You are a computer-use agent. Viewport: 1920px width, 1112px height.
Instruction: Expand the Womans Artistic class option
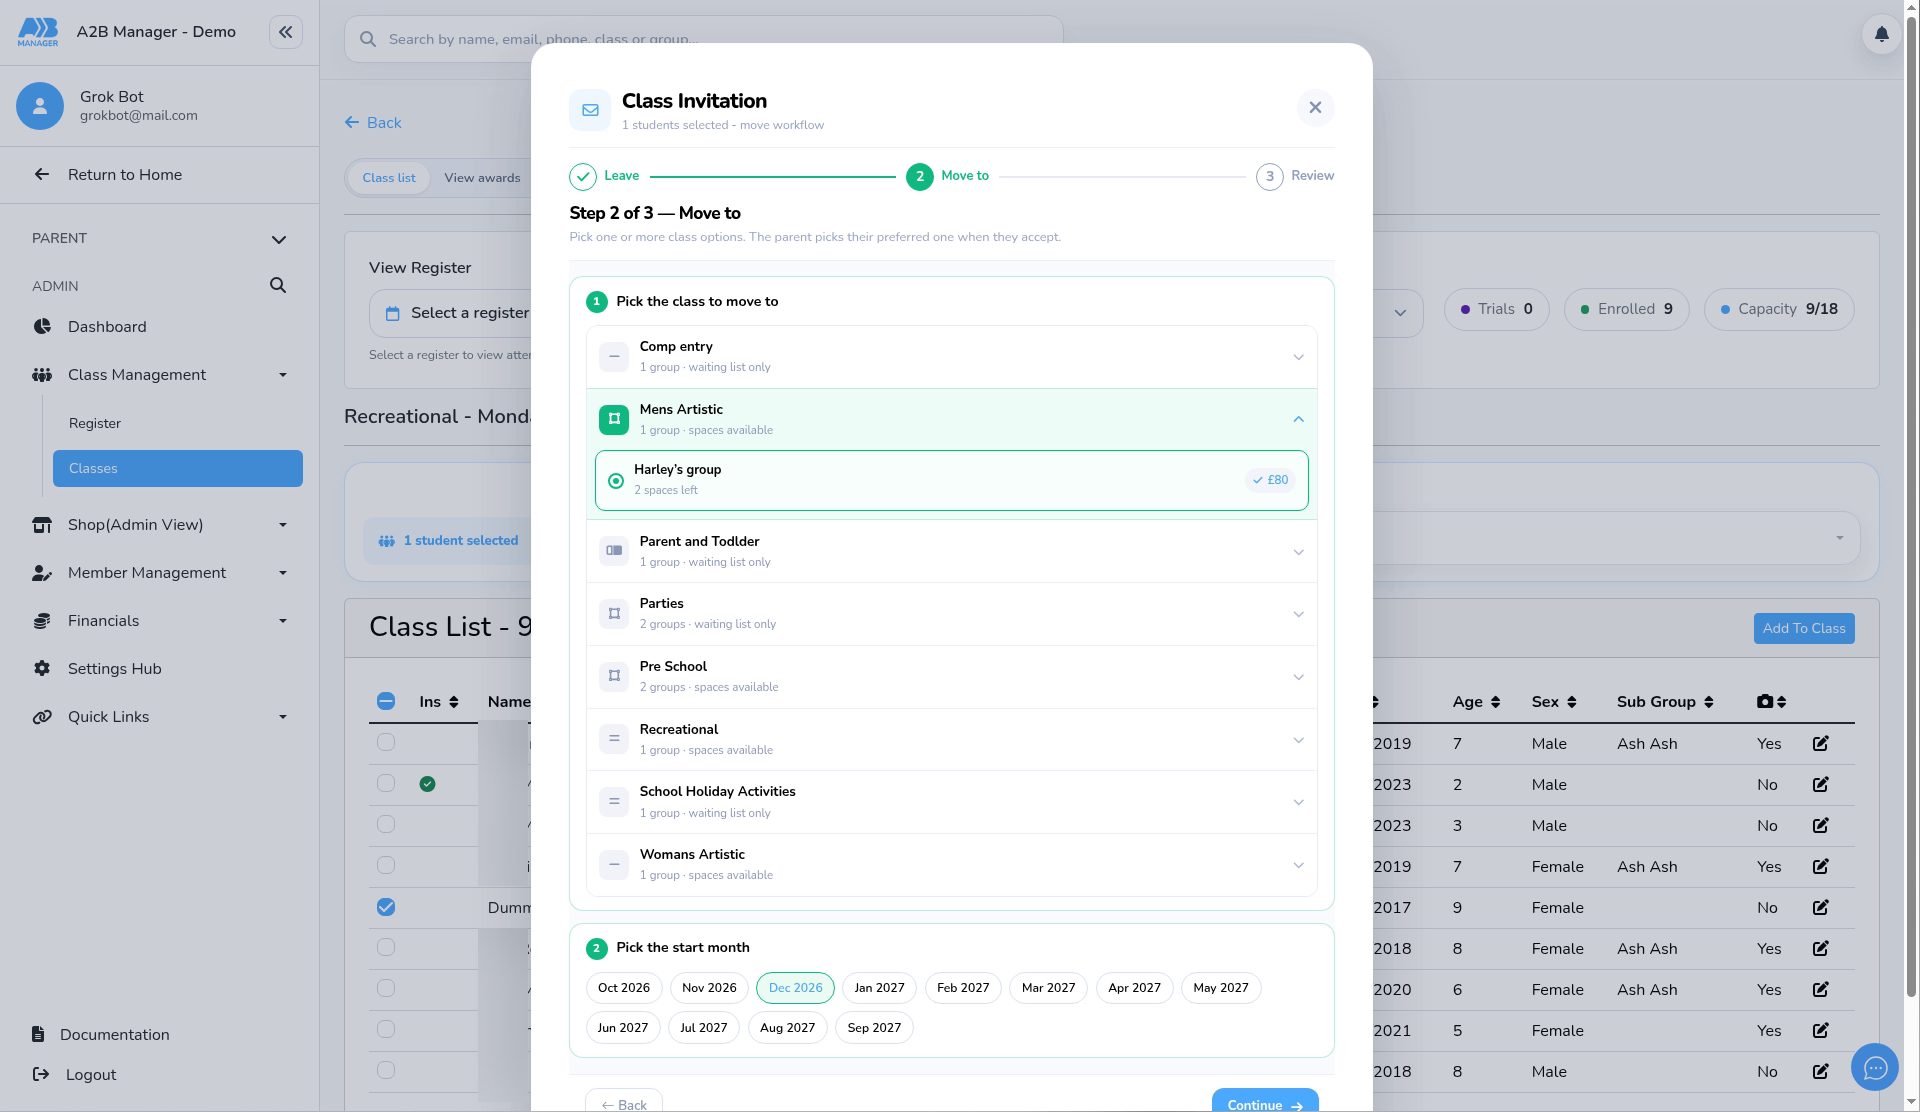[951, 864]
